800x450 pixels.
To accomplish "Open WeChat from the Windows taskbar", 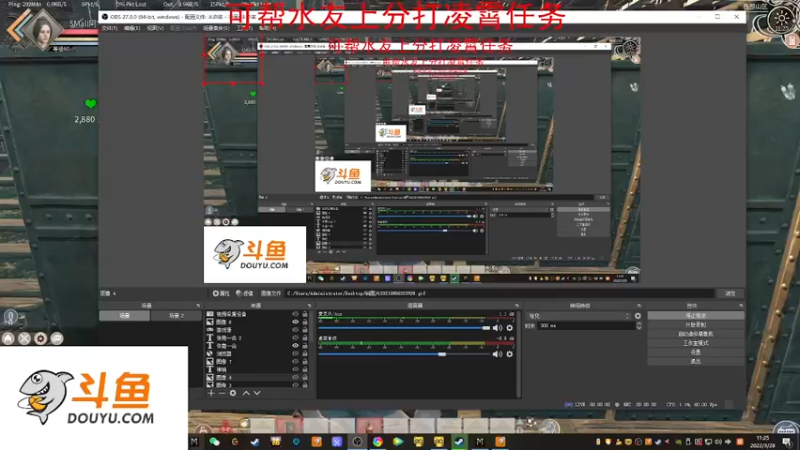I will 214,441.
